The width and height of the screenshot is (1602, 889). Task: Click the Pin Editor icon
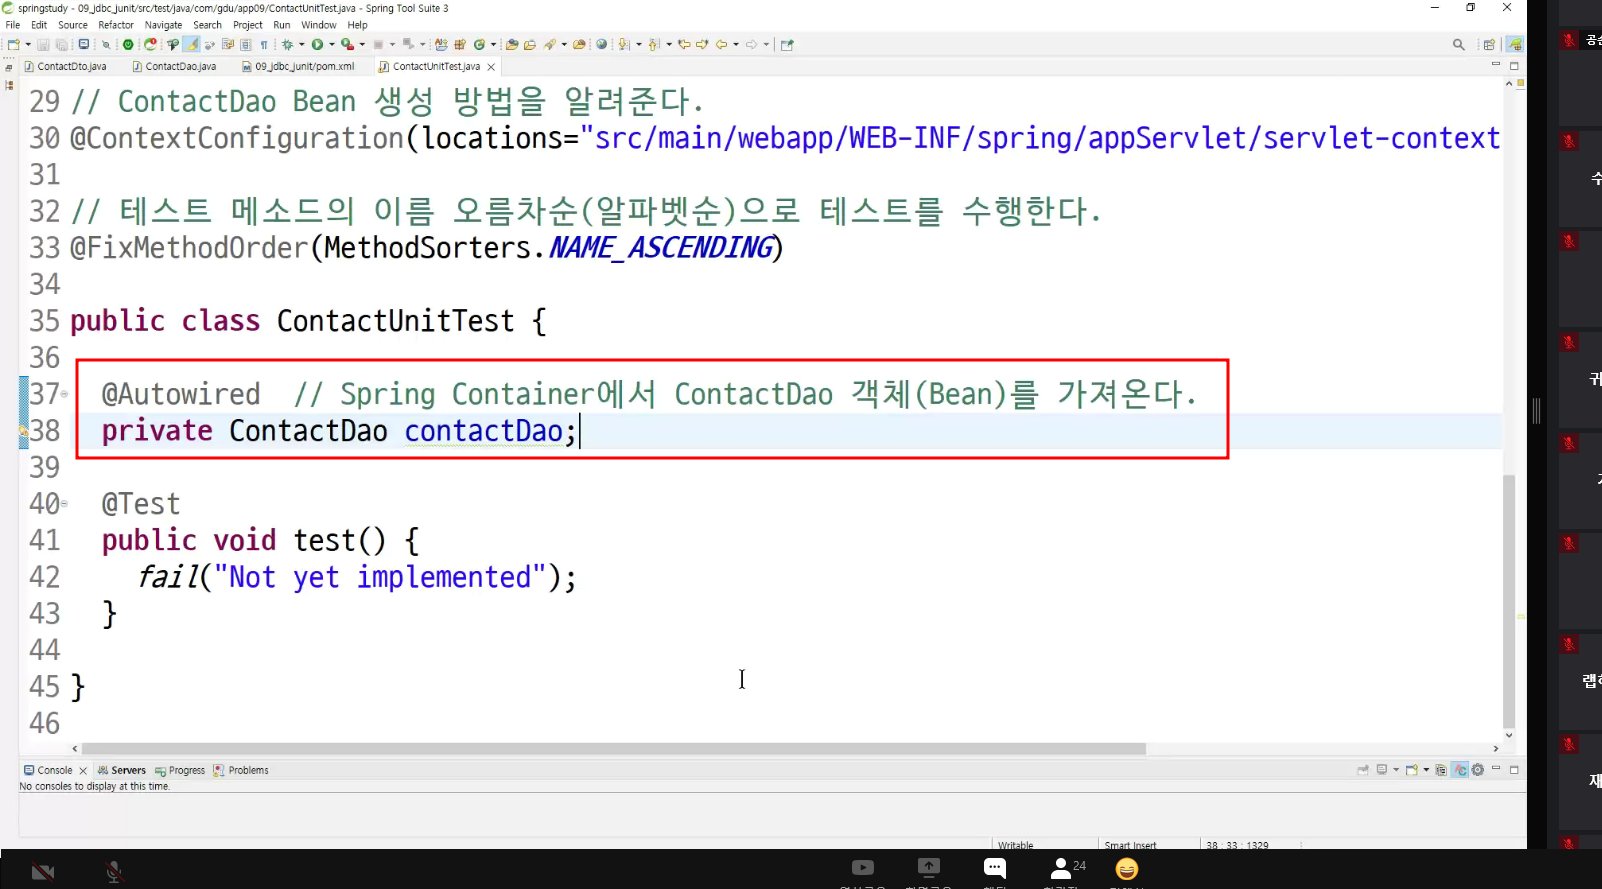pyautogui.click(x=787, y=44)
